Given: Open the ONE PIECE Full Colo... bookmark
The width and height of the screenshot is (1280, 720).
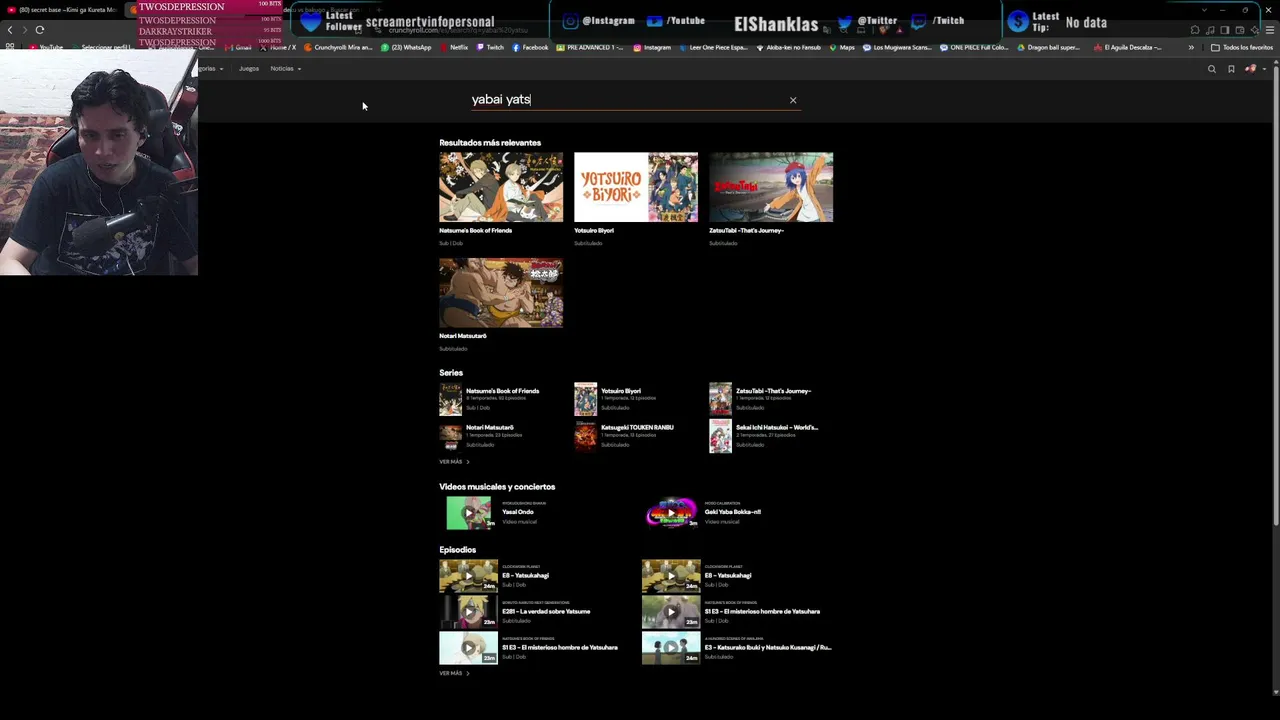Looking at the screenshot, I should pyautogui.click(x=974, y=47).
